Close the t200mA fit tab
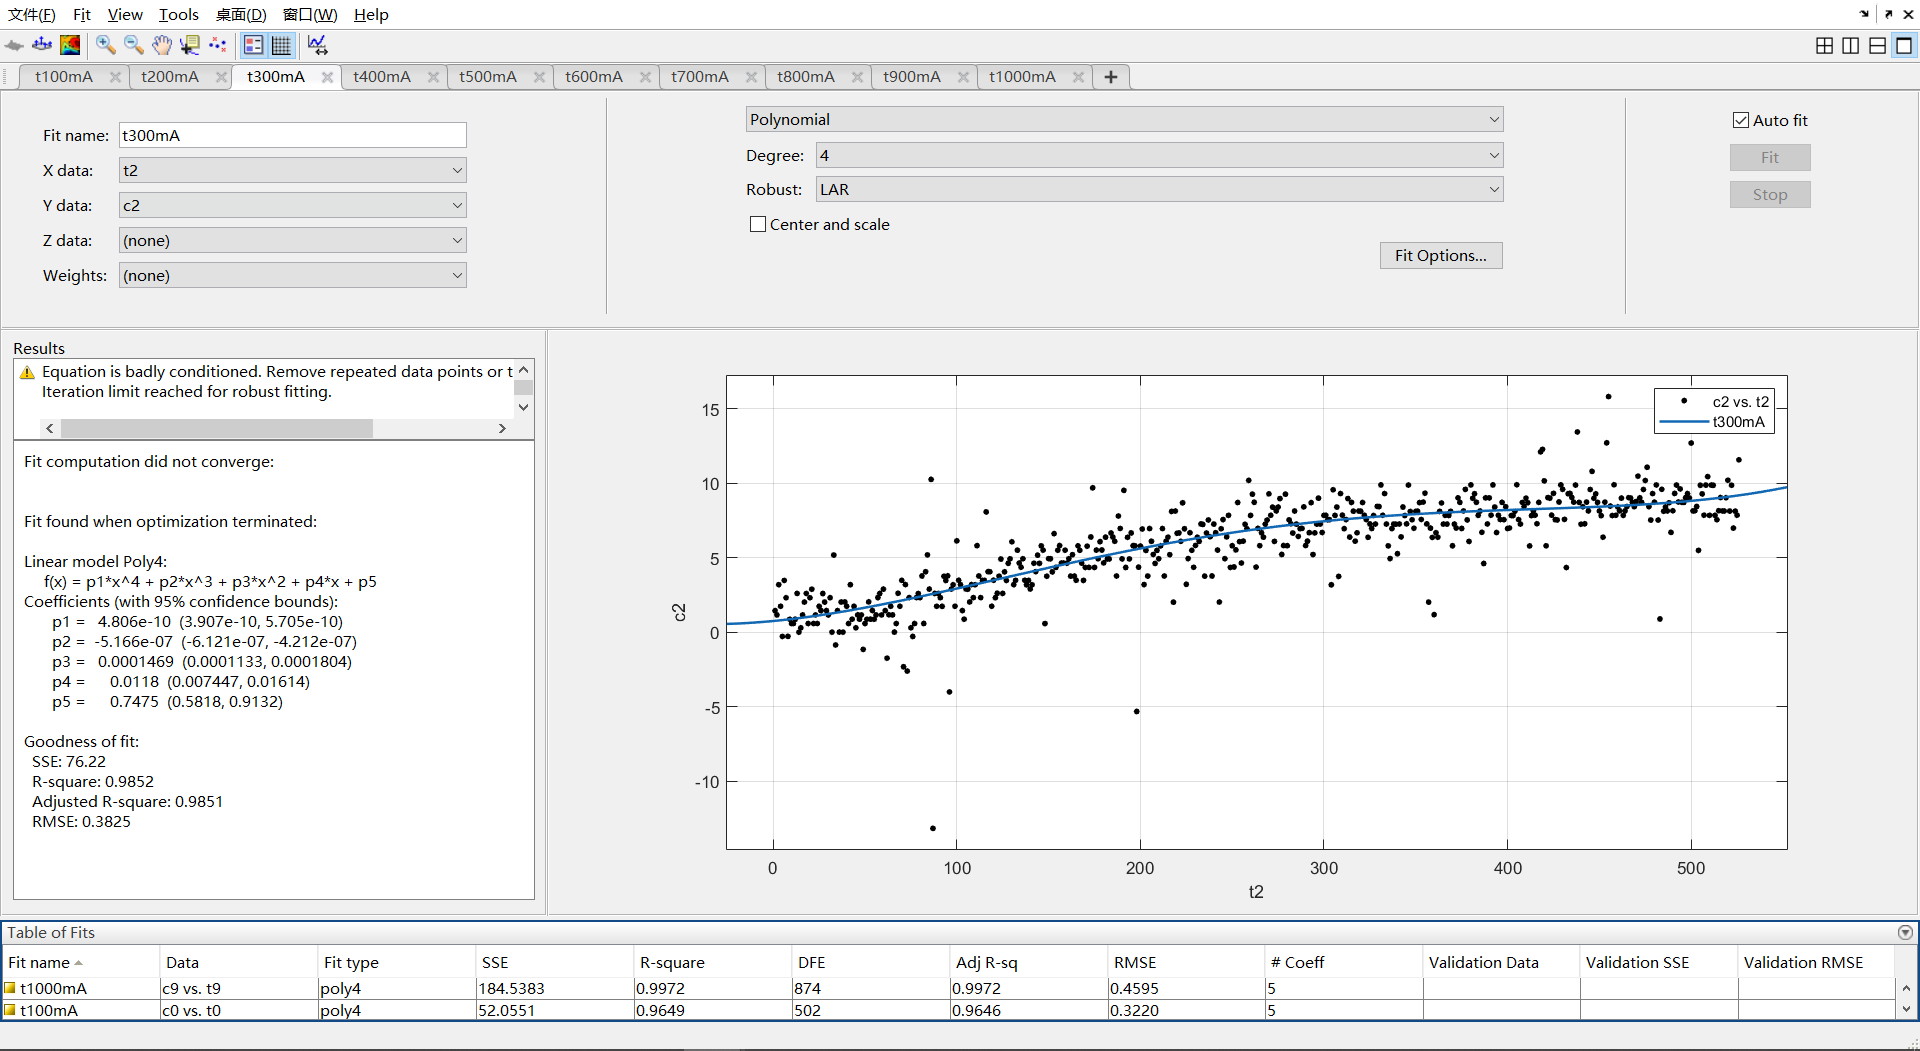 click(221, 77)
